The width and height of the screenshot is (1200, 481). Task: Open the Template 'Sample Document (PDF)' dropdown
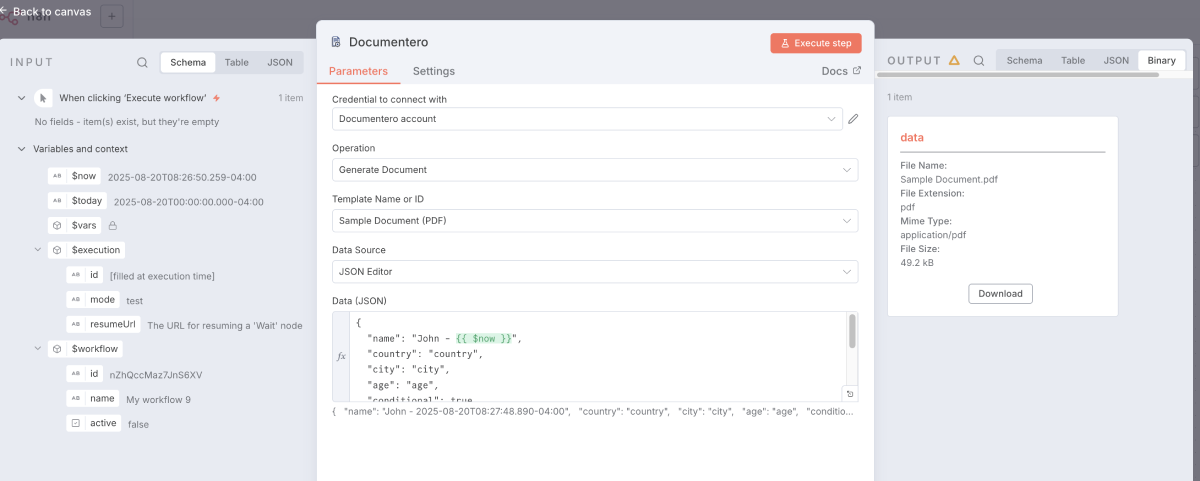595,220
